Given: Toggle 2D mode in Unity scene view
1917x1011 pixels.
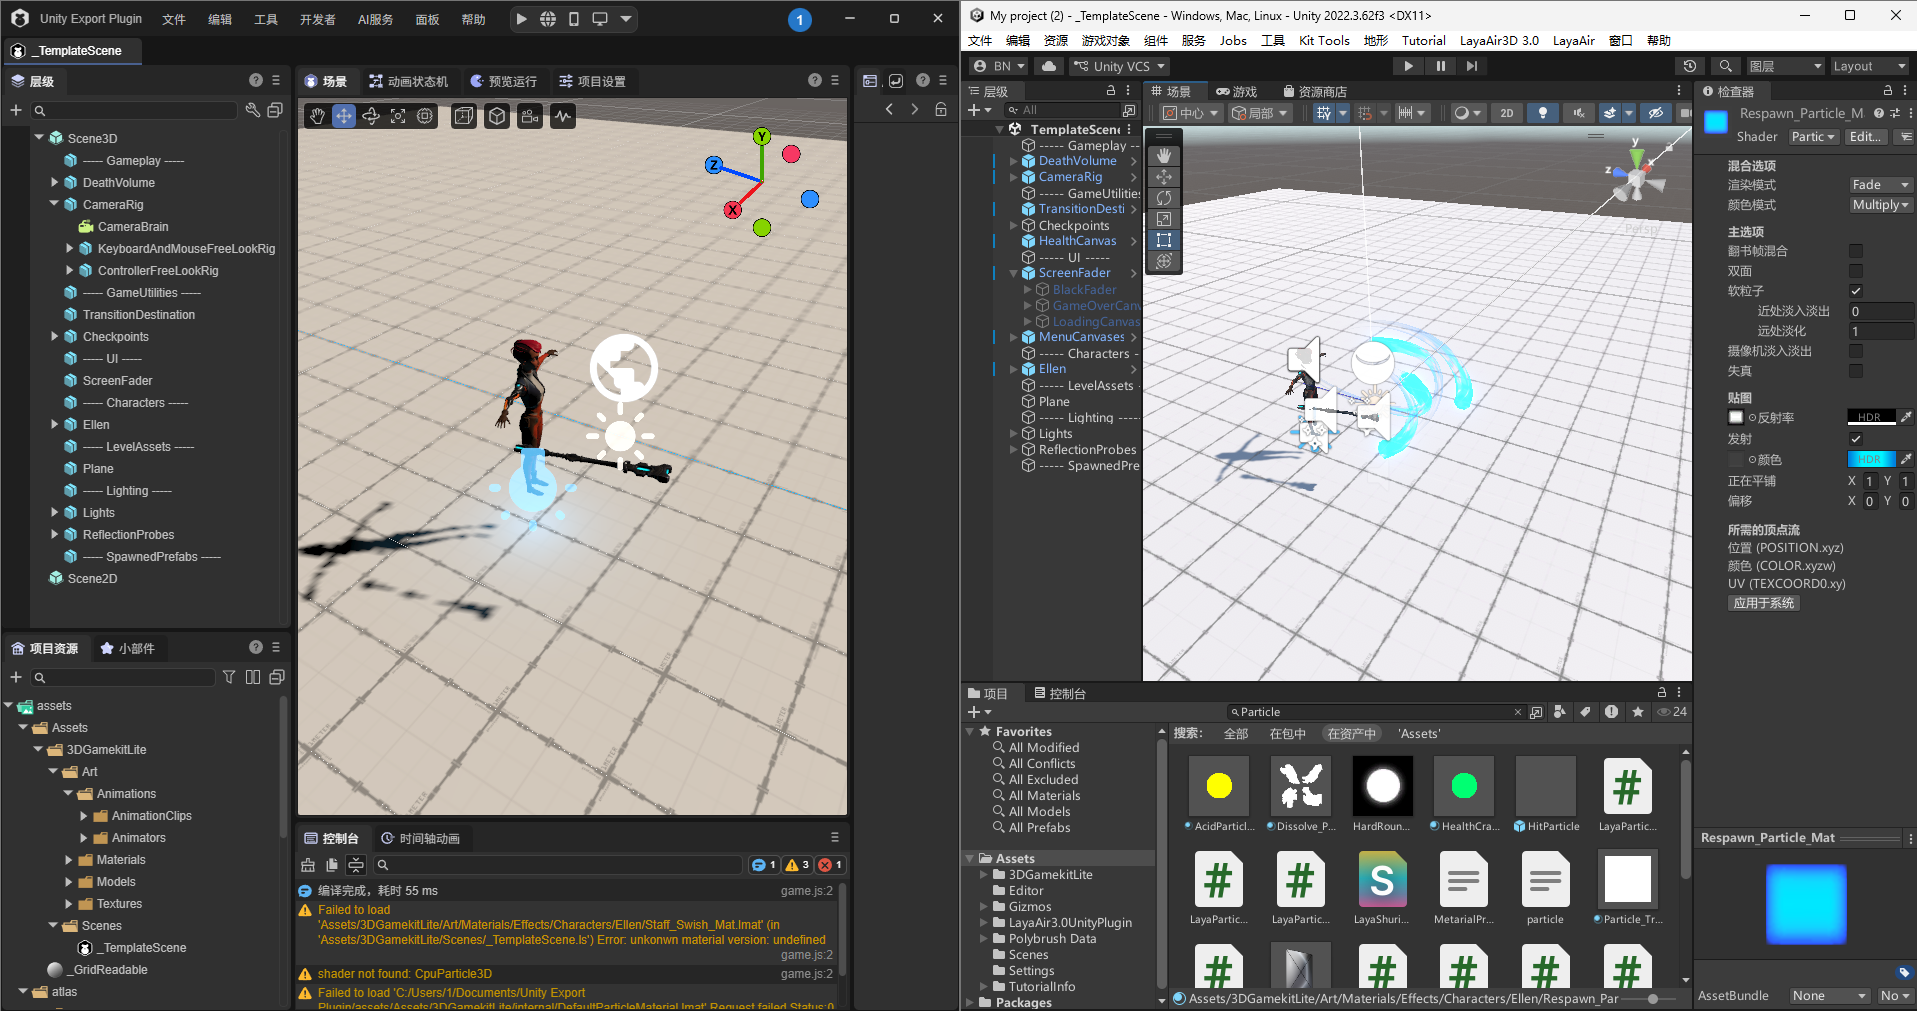Looking at the screenshot, I should [1507, 113].
